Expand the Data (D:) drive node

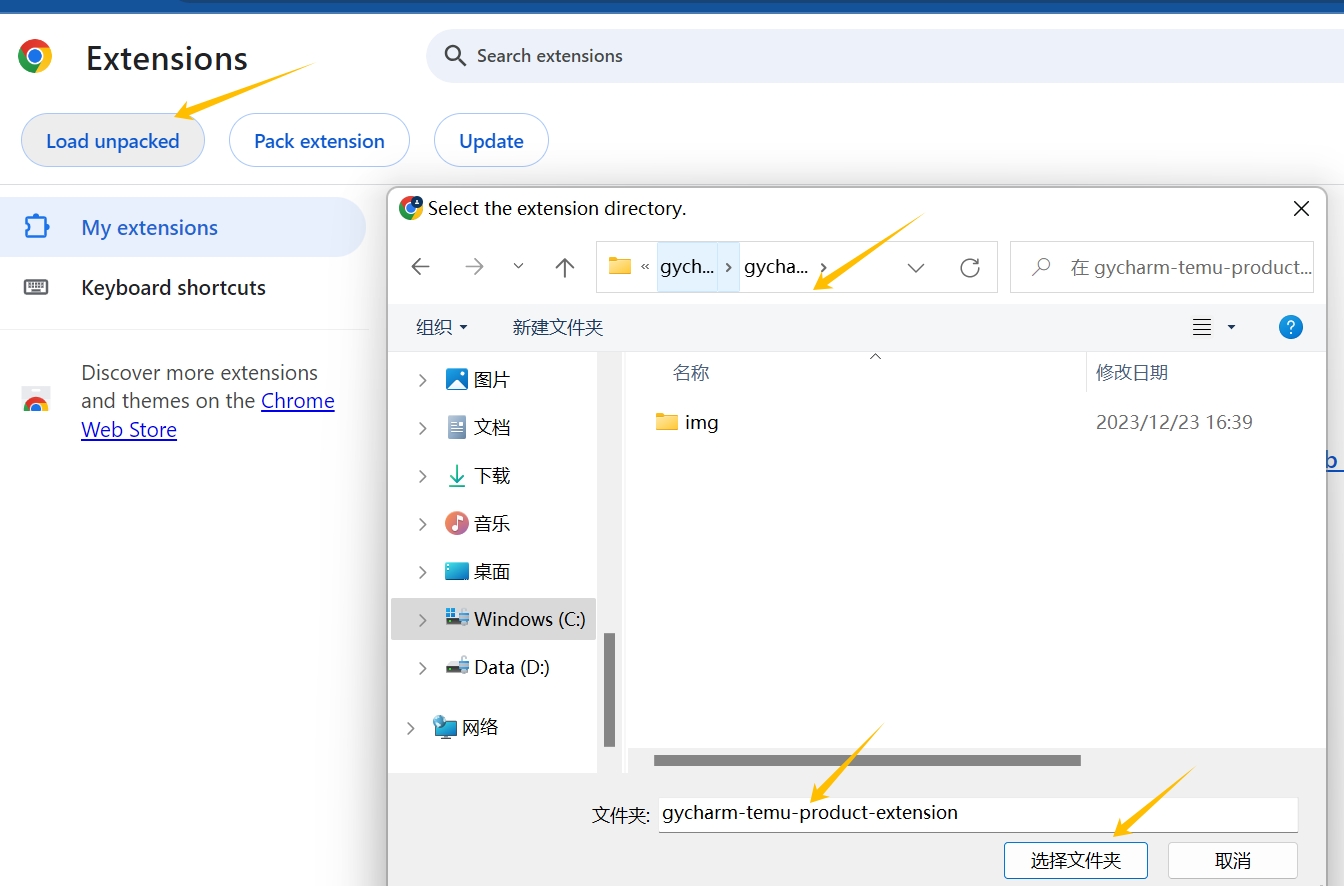click(x=422, y=668)
